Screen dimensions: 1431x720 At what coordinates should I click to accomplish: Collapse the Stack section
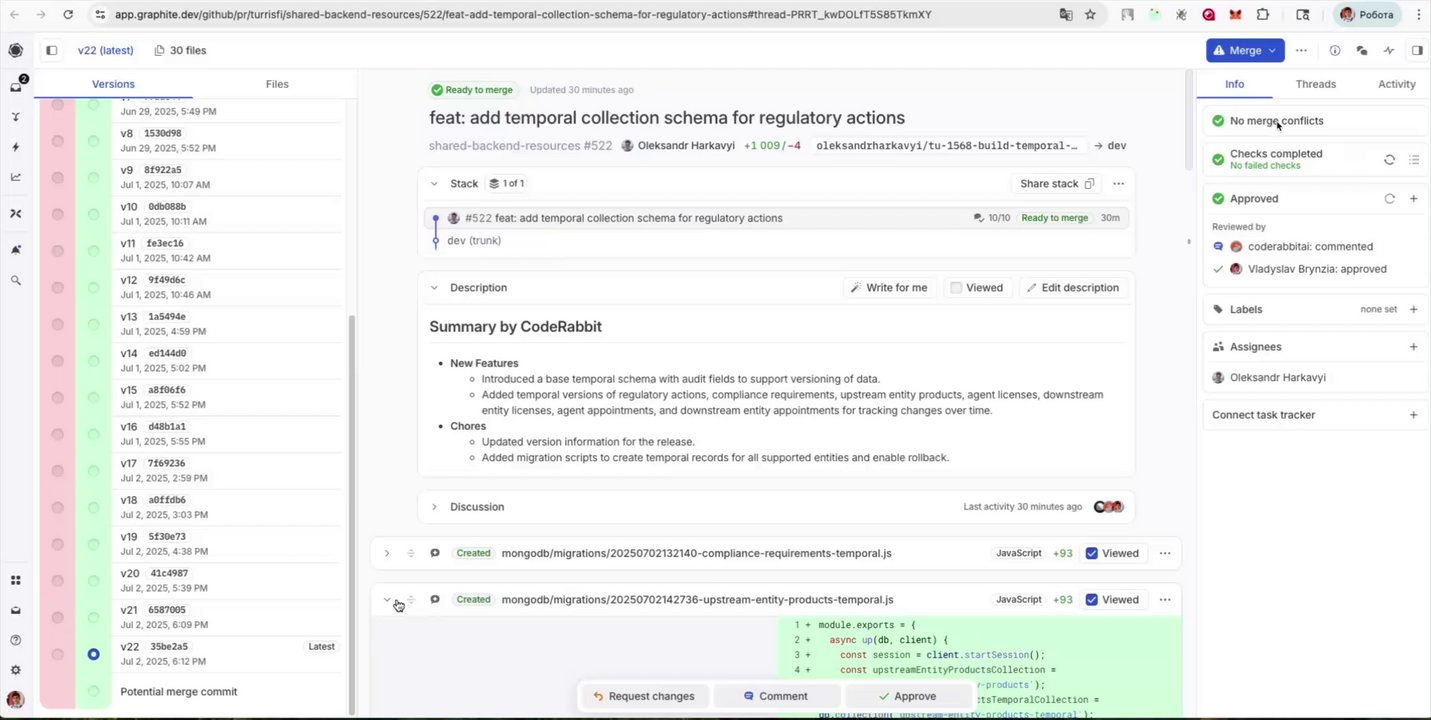point(434,184)
